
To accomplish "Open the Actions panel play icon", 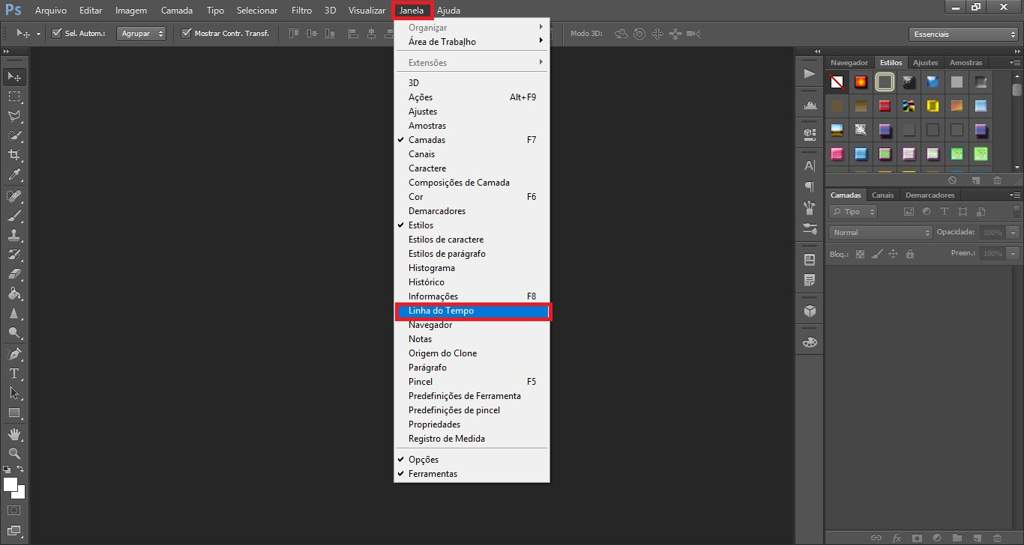I will 810,74.
